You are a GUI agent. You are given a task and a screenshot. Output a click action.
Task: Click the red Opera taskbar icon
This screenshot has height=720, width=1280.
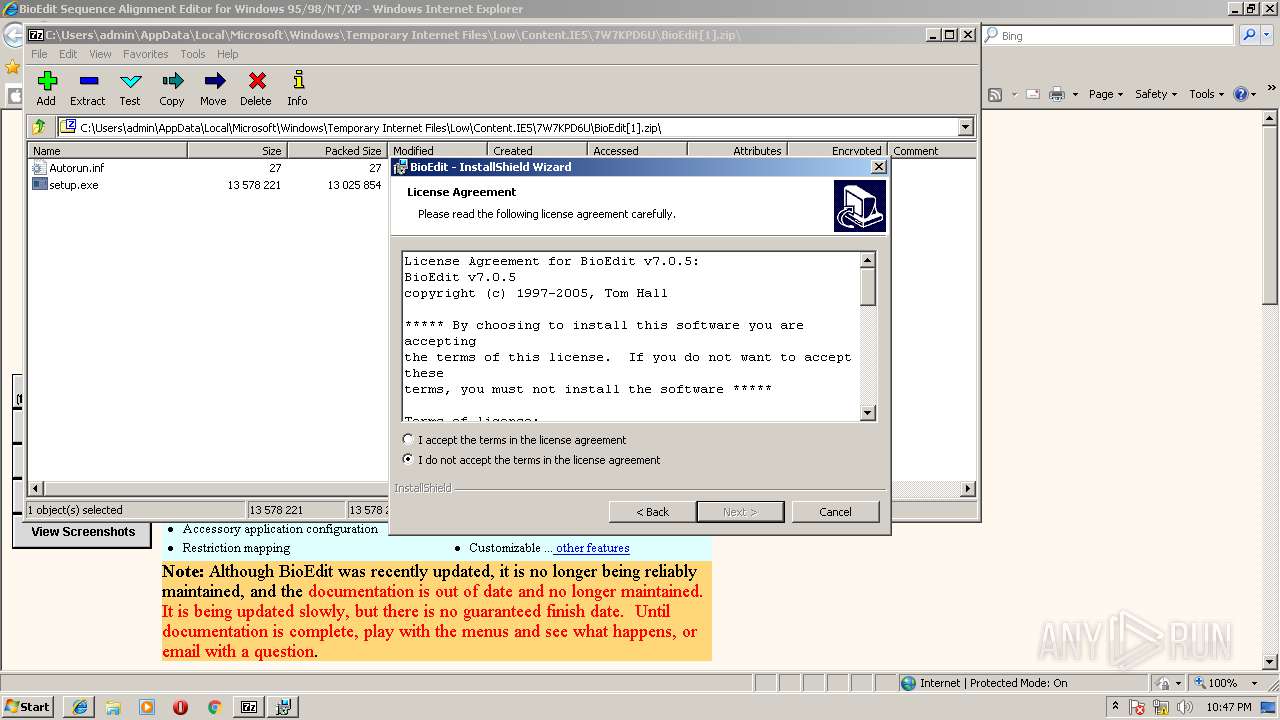click(180, 707)
